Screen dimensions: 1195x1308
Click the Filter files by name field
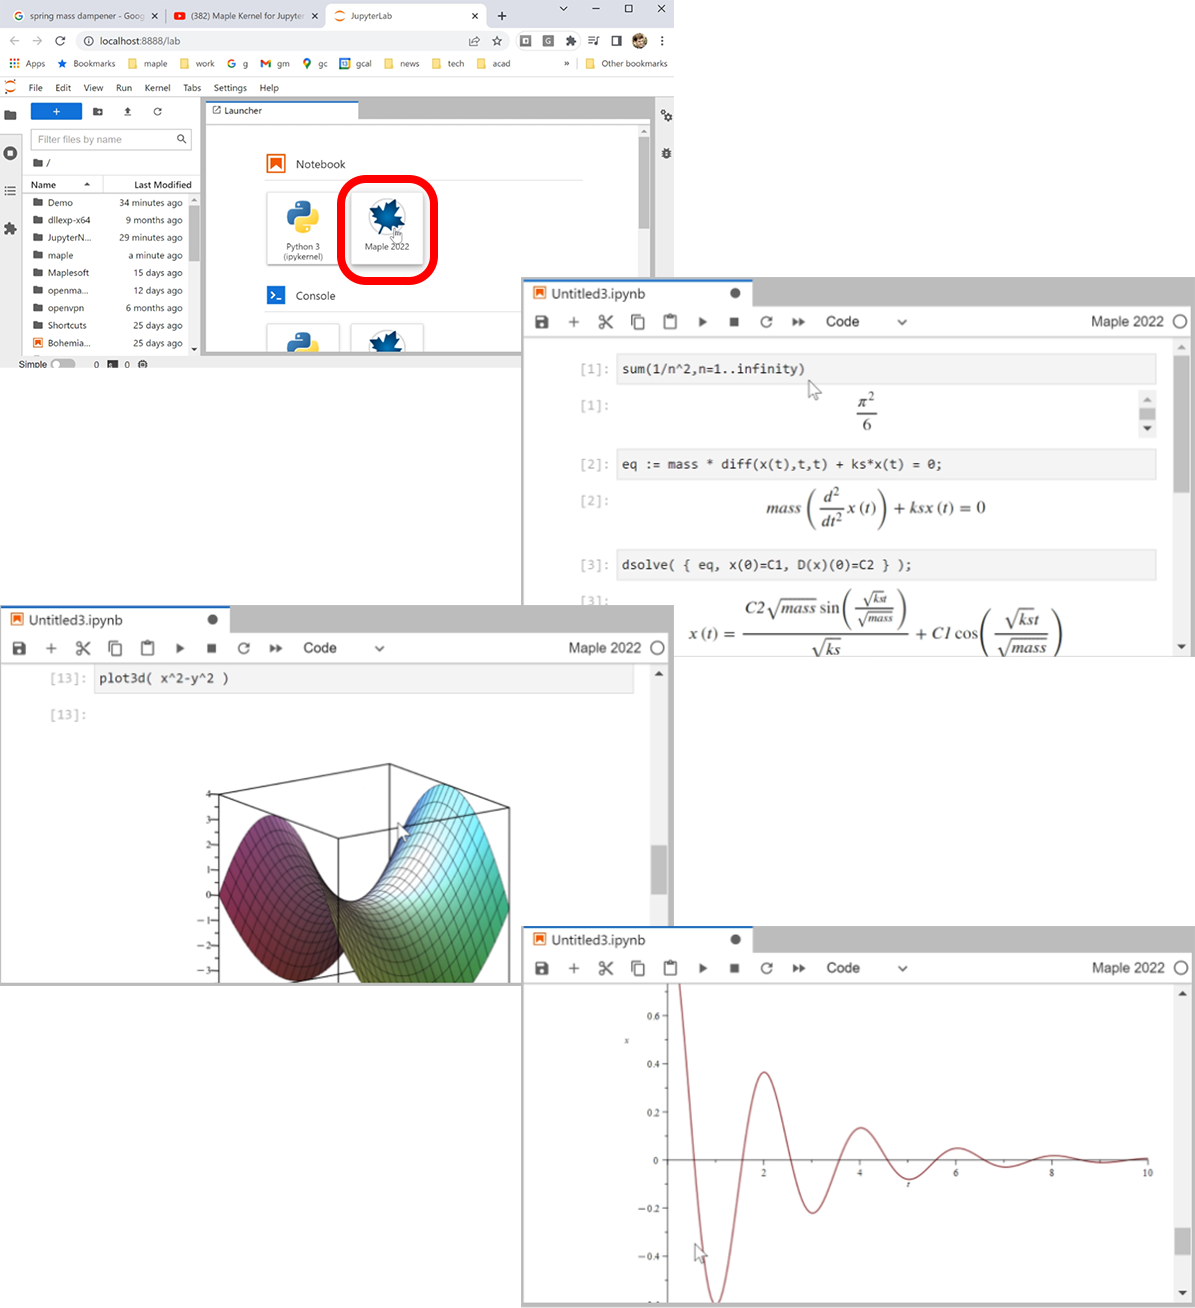(105, 139)
